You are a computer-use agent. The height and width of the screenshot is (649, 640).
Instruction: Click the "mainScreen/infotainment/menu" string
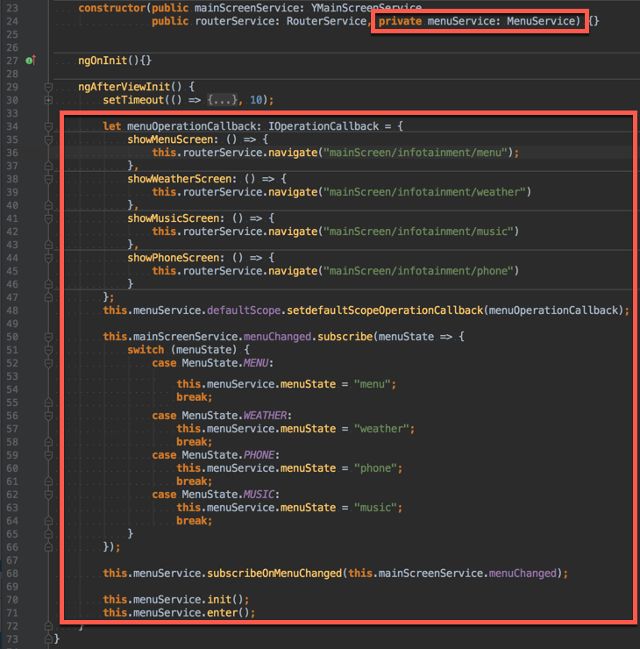[x=416, y=152]
